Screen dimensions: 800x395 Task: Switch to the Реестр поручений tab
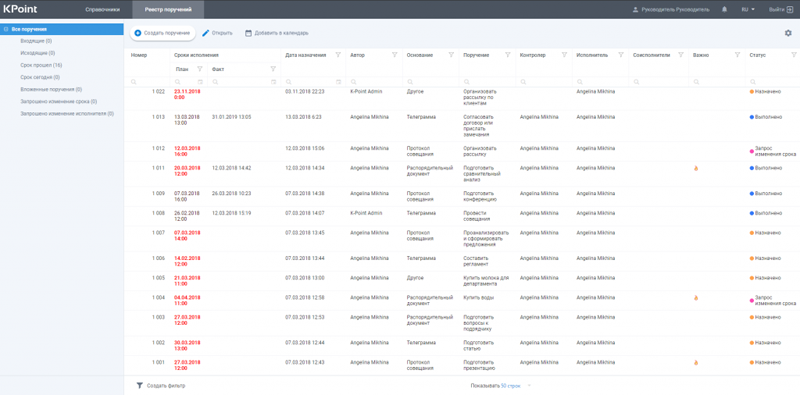coord(168,9)
